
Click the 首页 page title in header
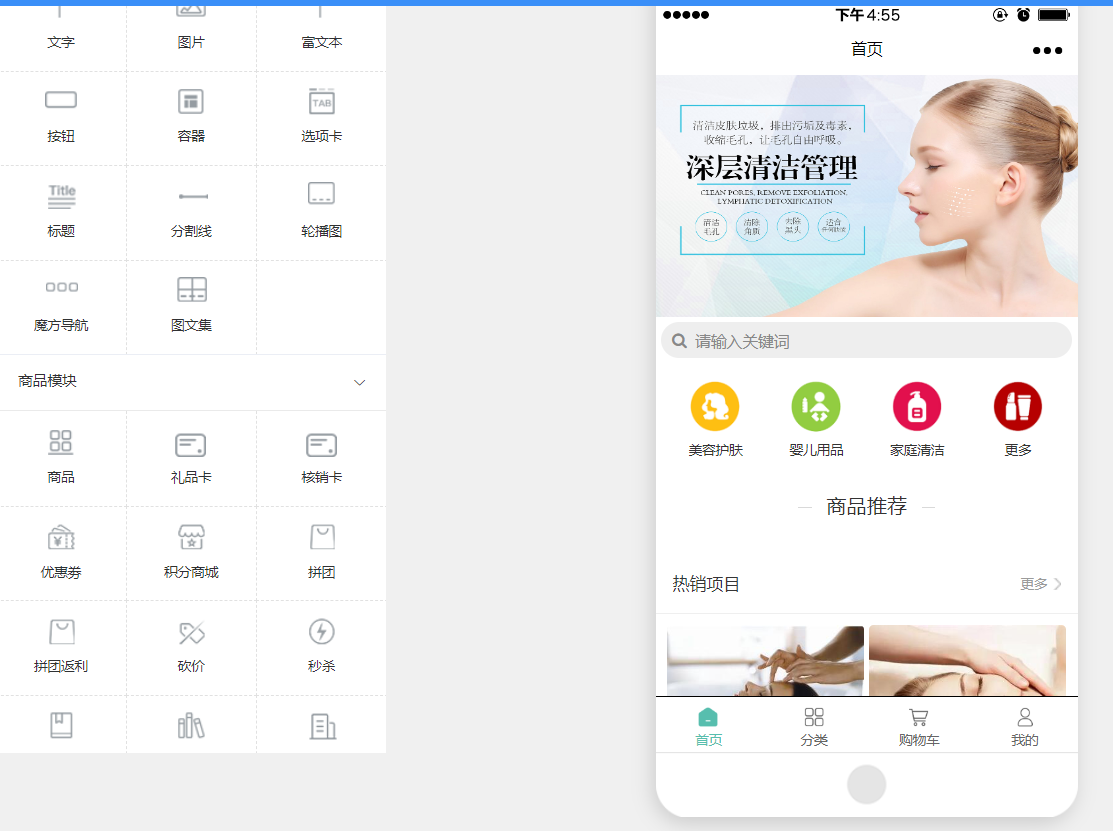[x=867, y=49]
